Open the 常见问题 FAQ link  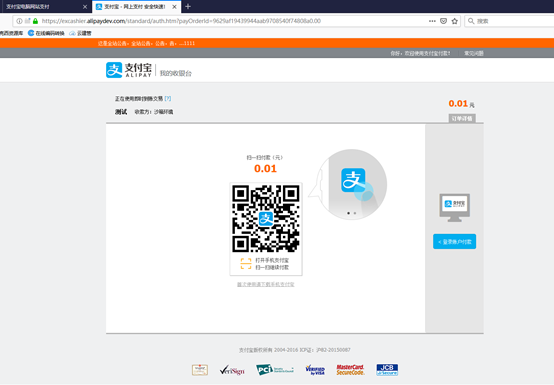(474, 53)
